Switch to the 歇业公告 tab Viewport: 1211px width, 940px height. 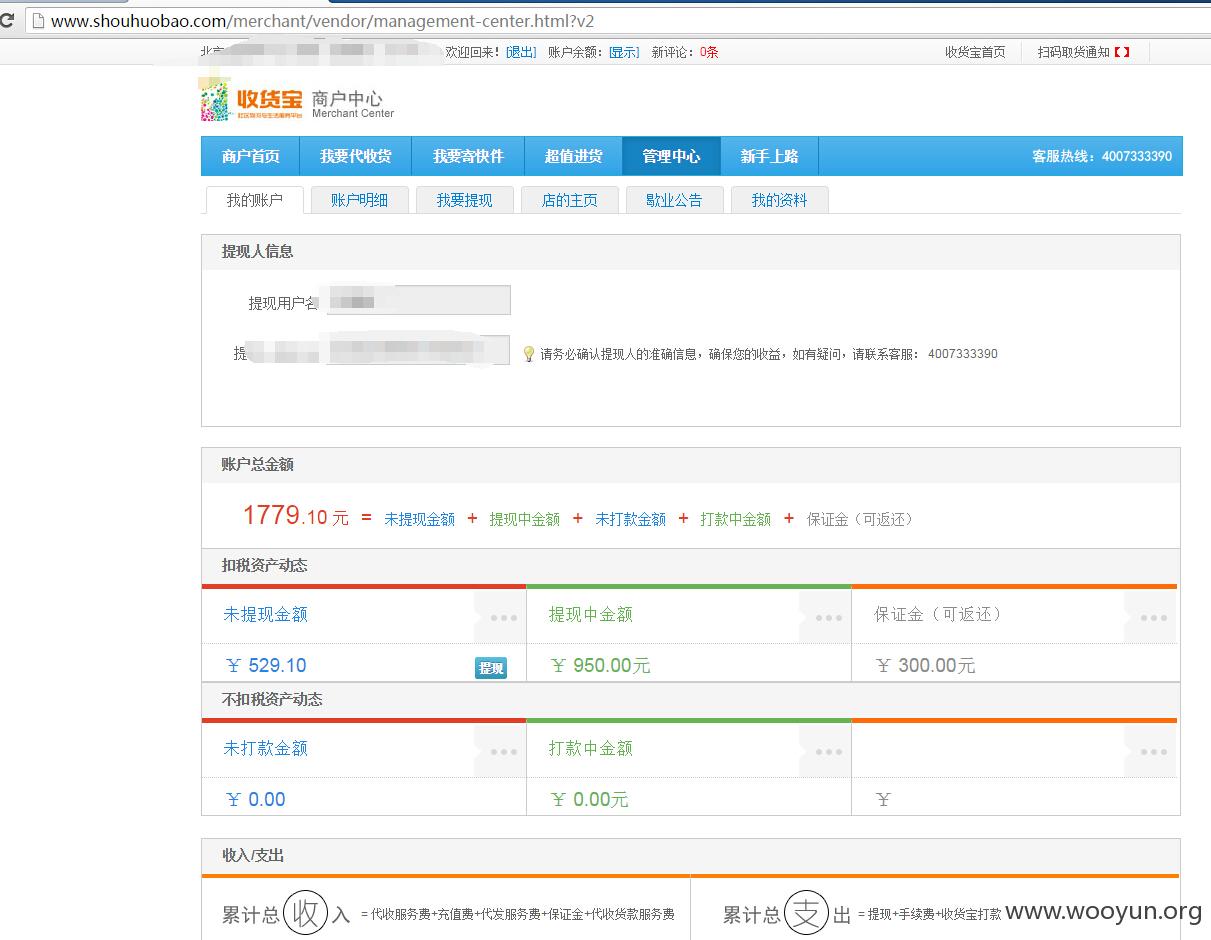tap(674, 200)
